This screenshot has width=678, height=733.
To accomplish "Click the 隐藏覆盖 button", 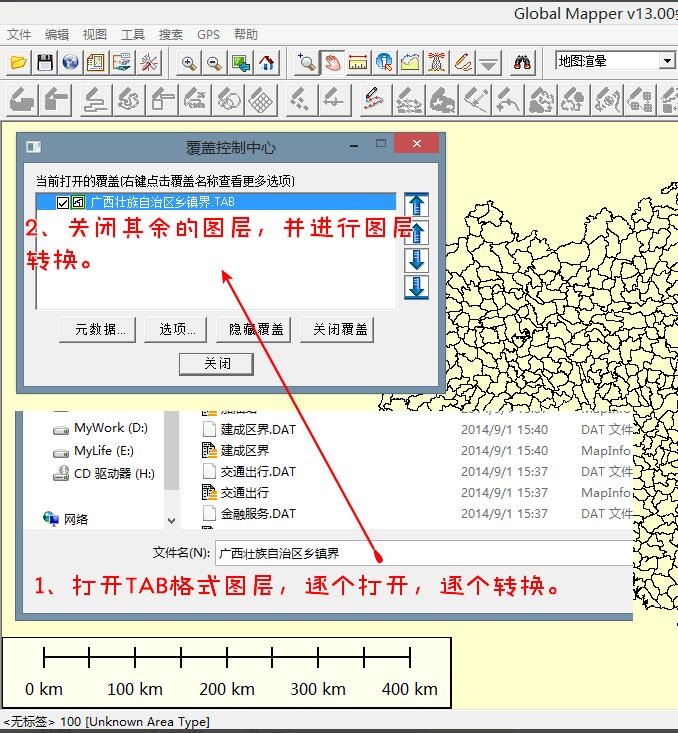I will (253, 330).
